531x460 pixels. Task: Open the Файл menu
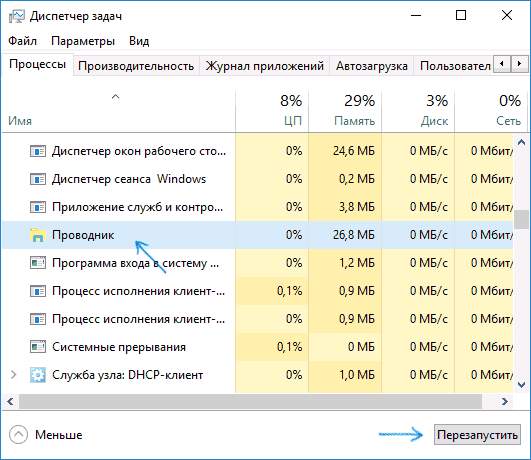(22, 41)
